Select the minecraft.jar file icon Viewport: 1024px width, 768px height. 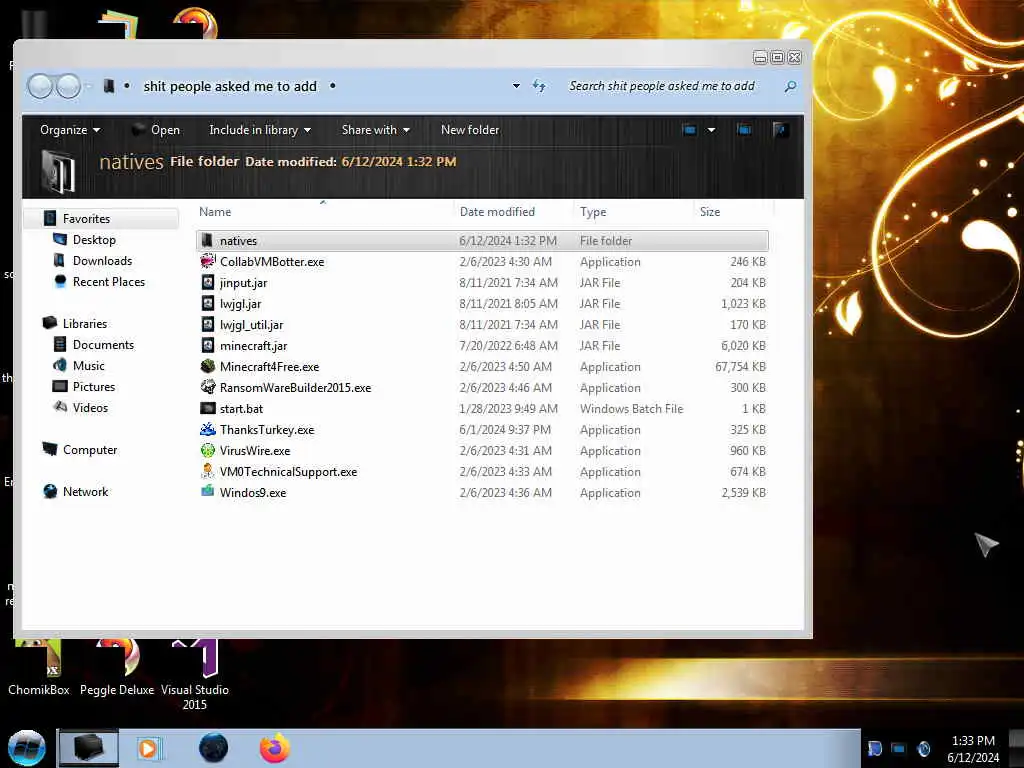(207, 345)
